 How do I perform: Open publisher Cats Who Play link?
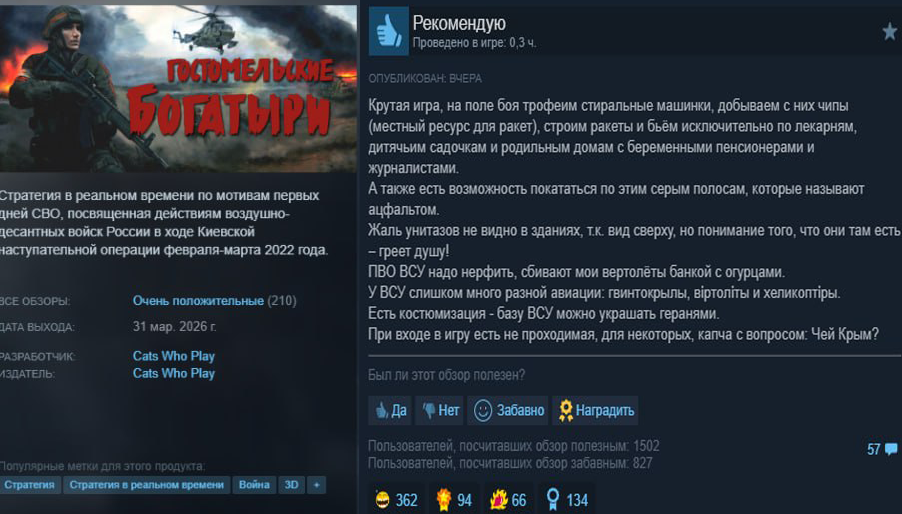click(174, 373)
